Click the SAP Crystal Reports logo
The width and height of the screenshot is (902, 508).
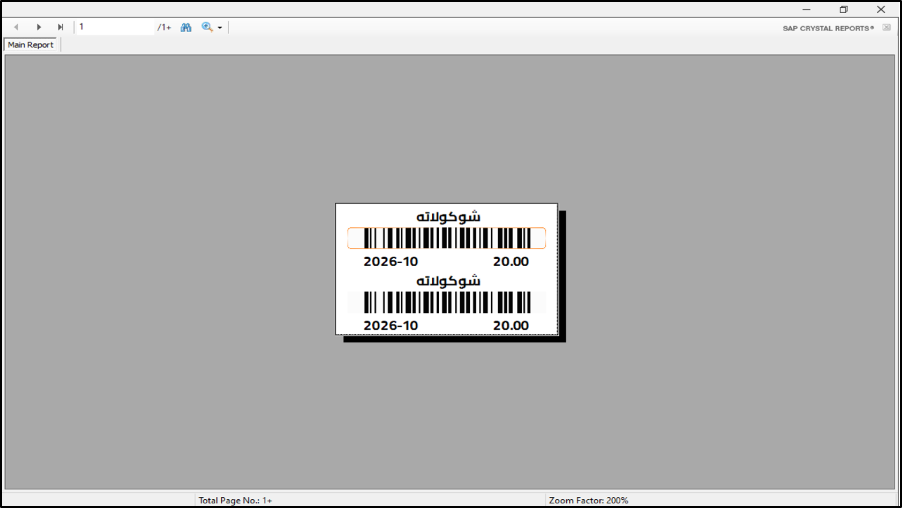pyautogui.click(x=827, y=28)
